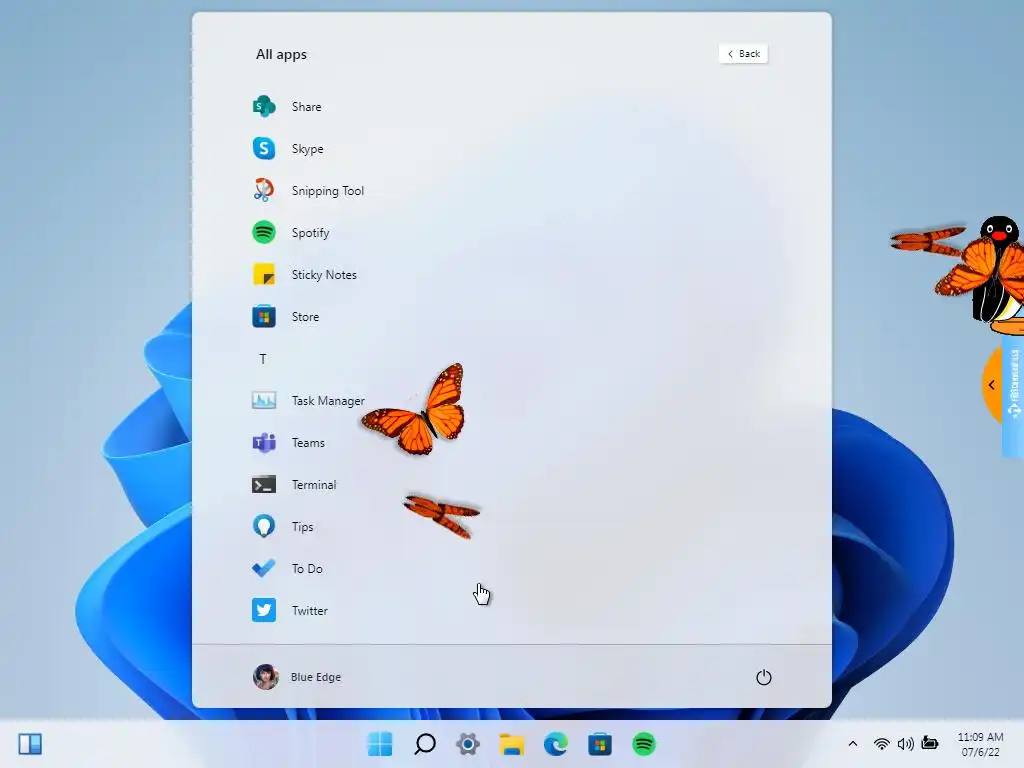The image size is (1024, 768).
Task: Open Microsoft Store on the taskbar
Action: [600, 744]
